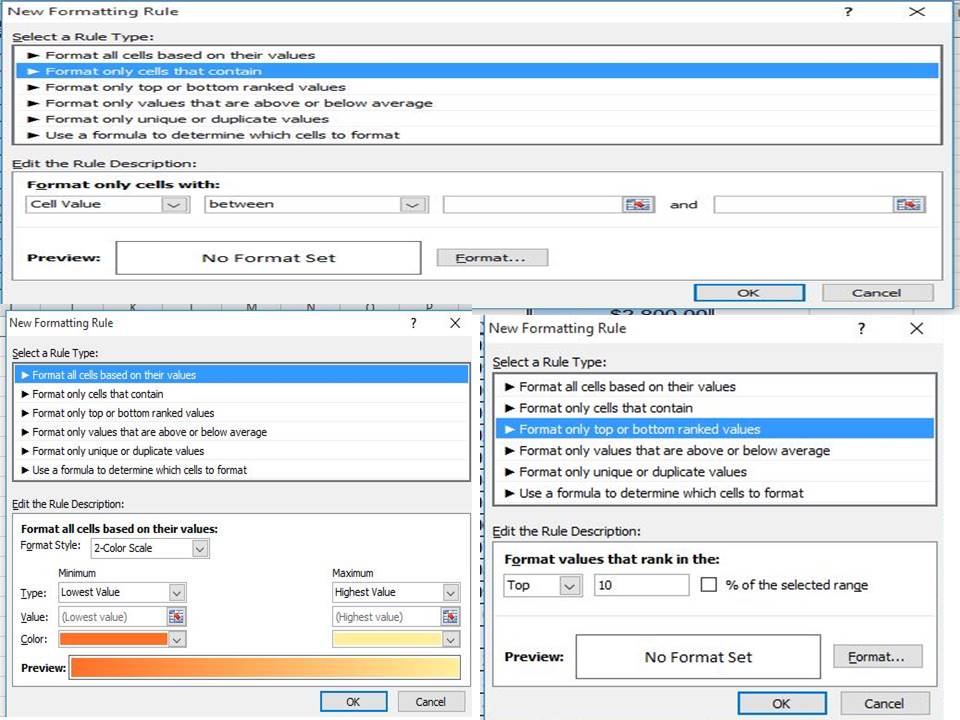Click the Maximum '(Highest value)' input field

387,617
